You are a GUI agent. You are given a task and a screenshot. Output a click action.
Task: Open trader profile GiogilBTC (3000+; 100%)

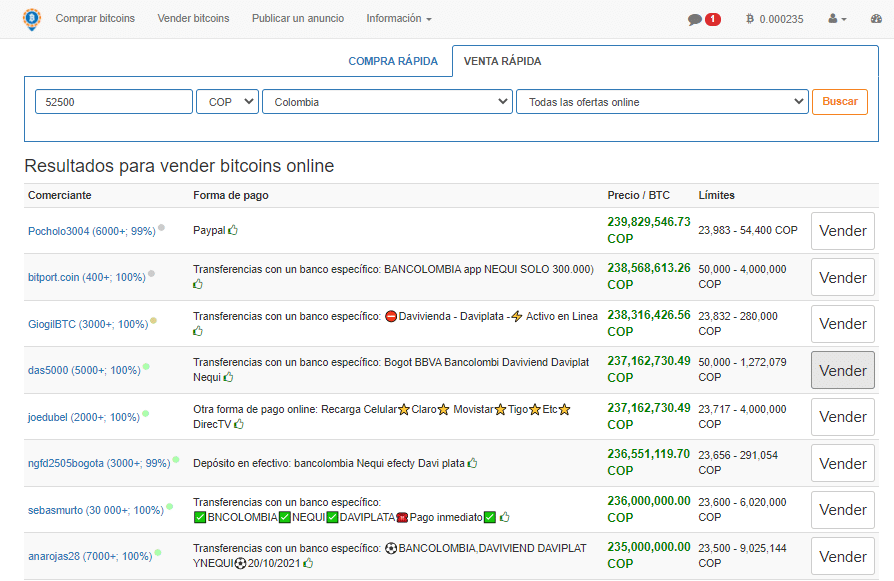point(88,324)
